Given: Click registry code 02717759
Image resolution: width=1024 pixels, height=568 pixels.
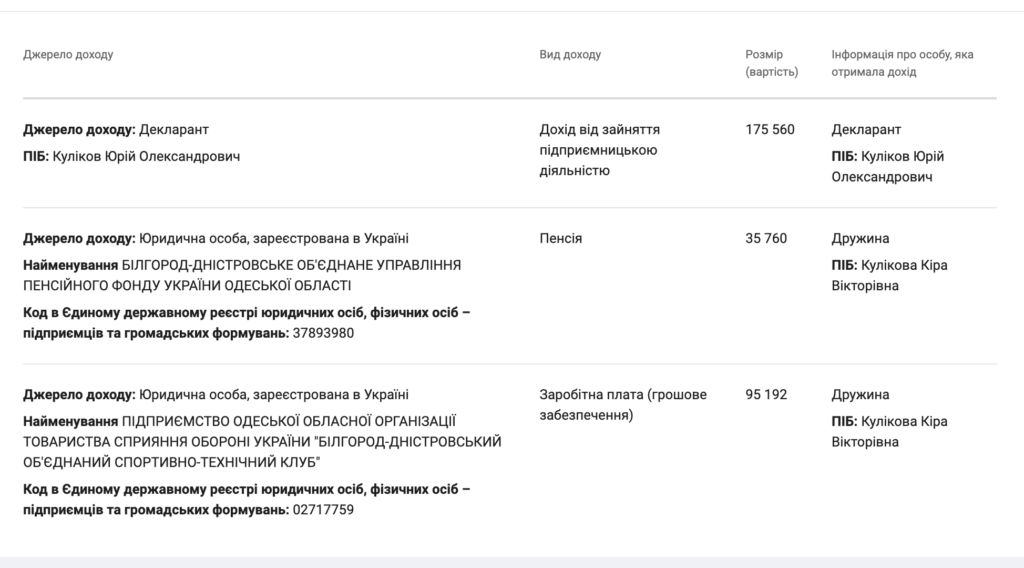Looking at the screenshot, I should point(322,510).
